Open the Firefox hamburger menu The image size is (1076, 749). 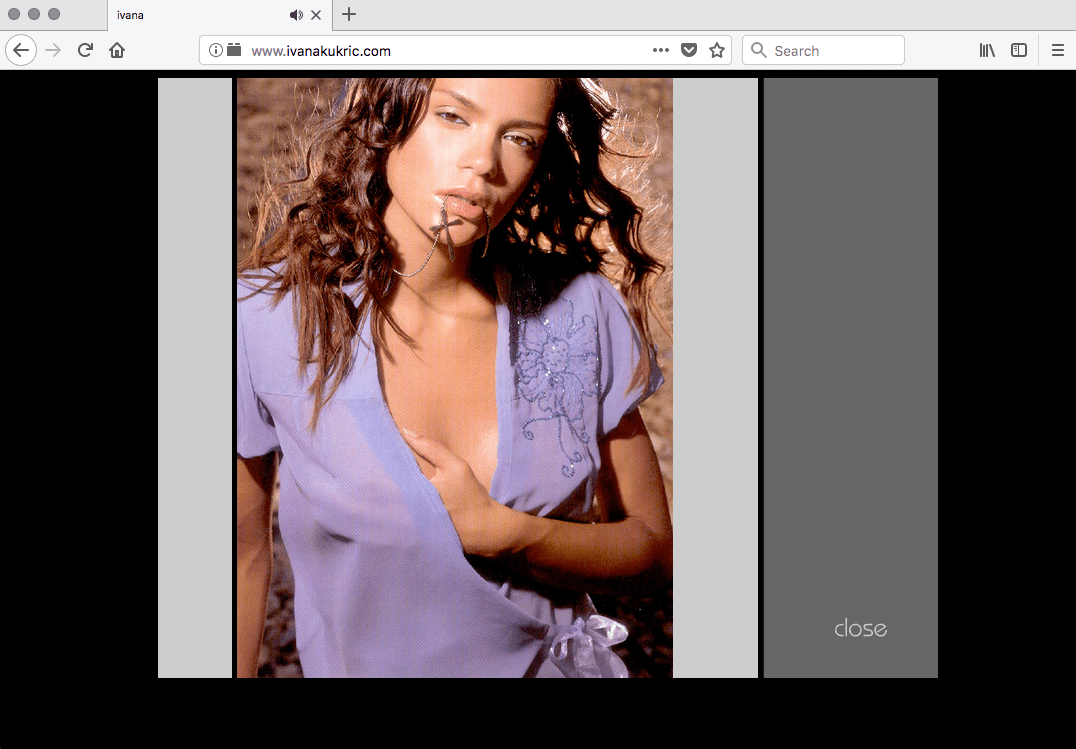pyautogui.click(x=1058, y=50)
